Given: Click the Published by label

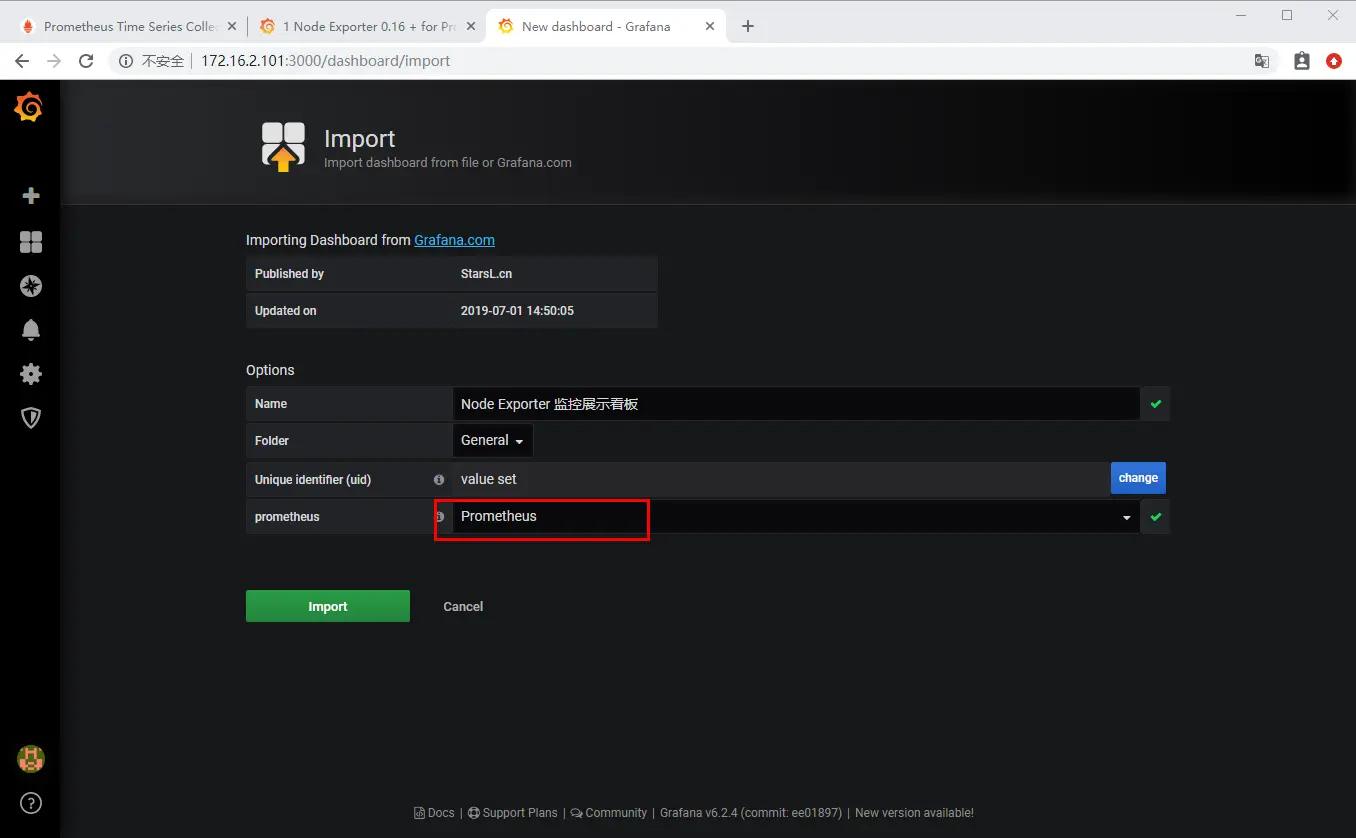Looking at the screenshot, I should (x=289, y=274).
